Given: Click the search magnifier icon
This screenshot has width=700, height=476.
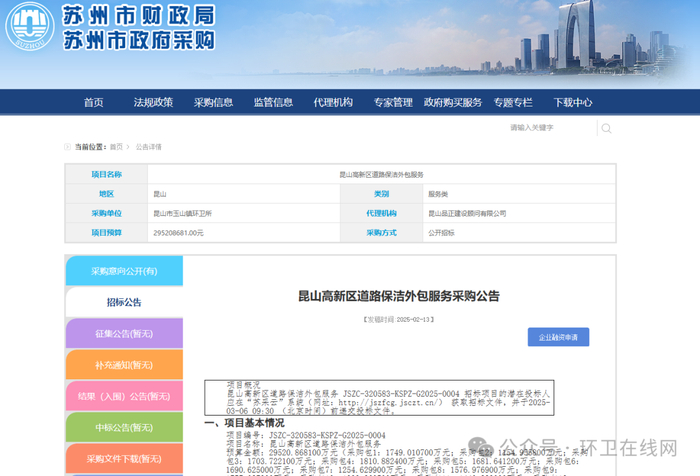Looking at the screenshot, I should point(605,128).
